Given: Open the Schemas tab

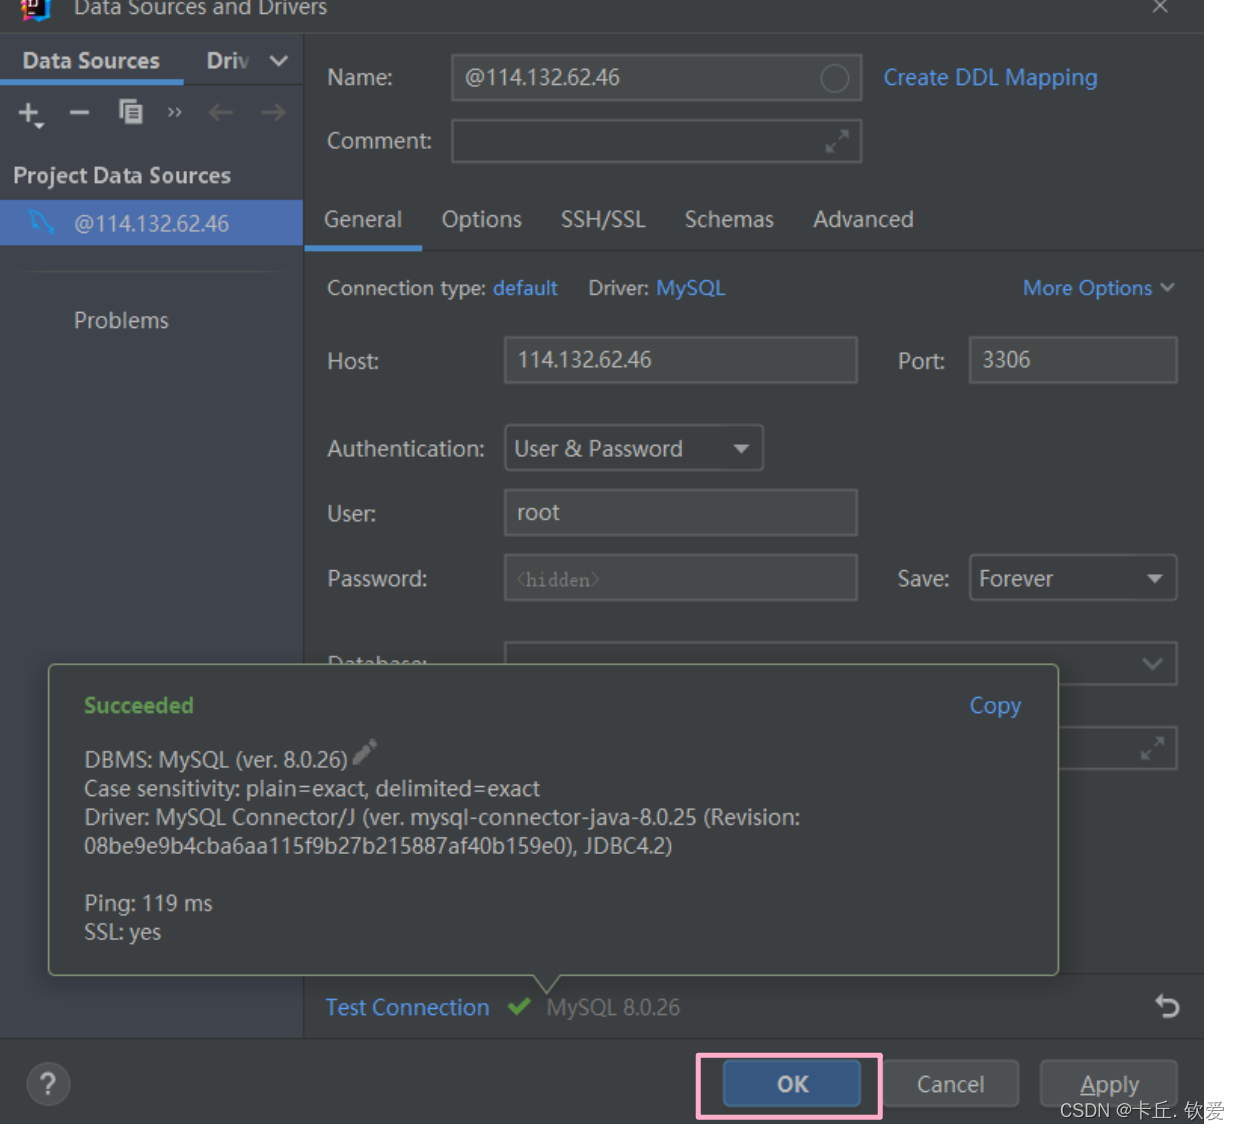Looking at the screenshot, I should [x=729, y=219].
